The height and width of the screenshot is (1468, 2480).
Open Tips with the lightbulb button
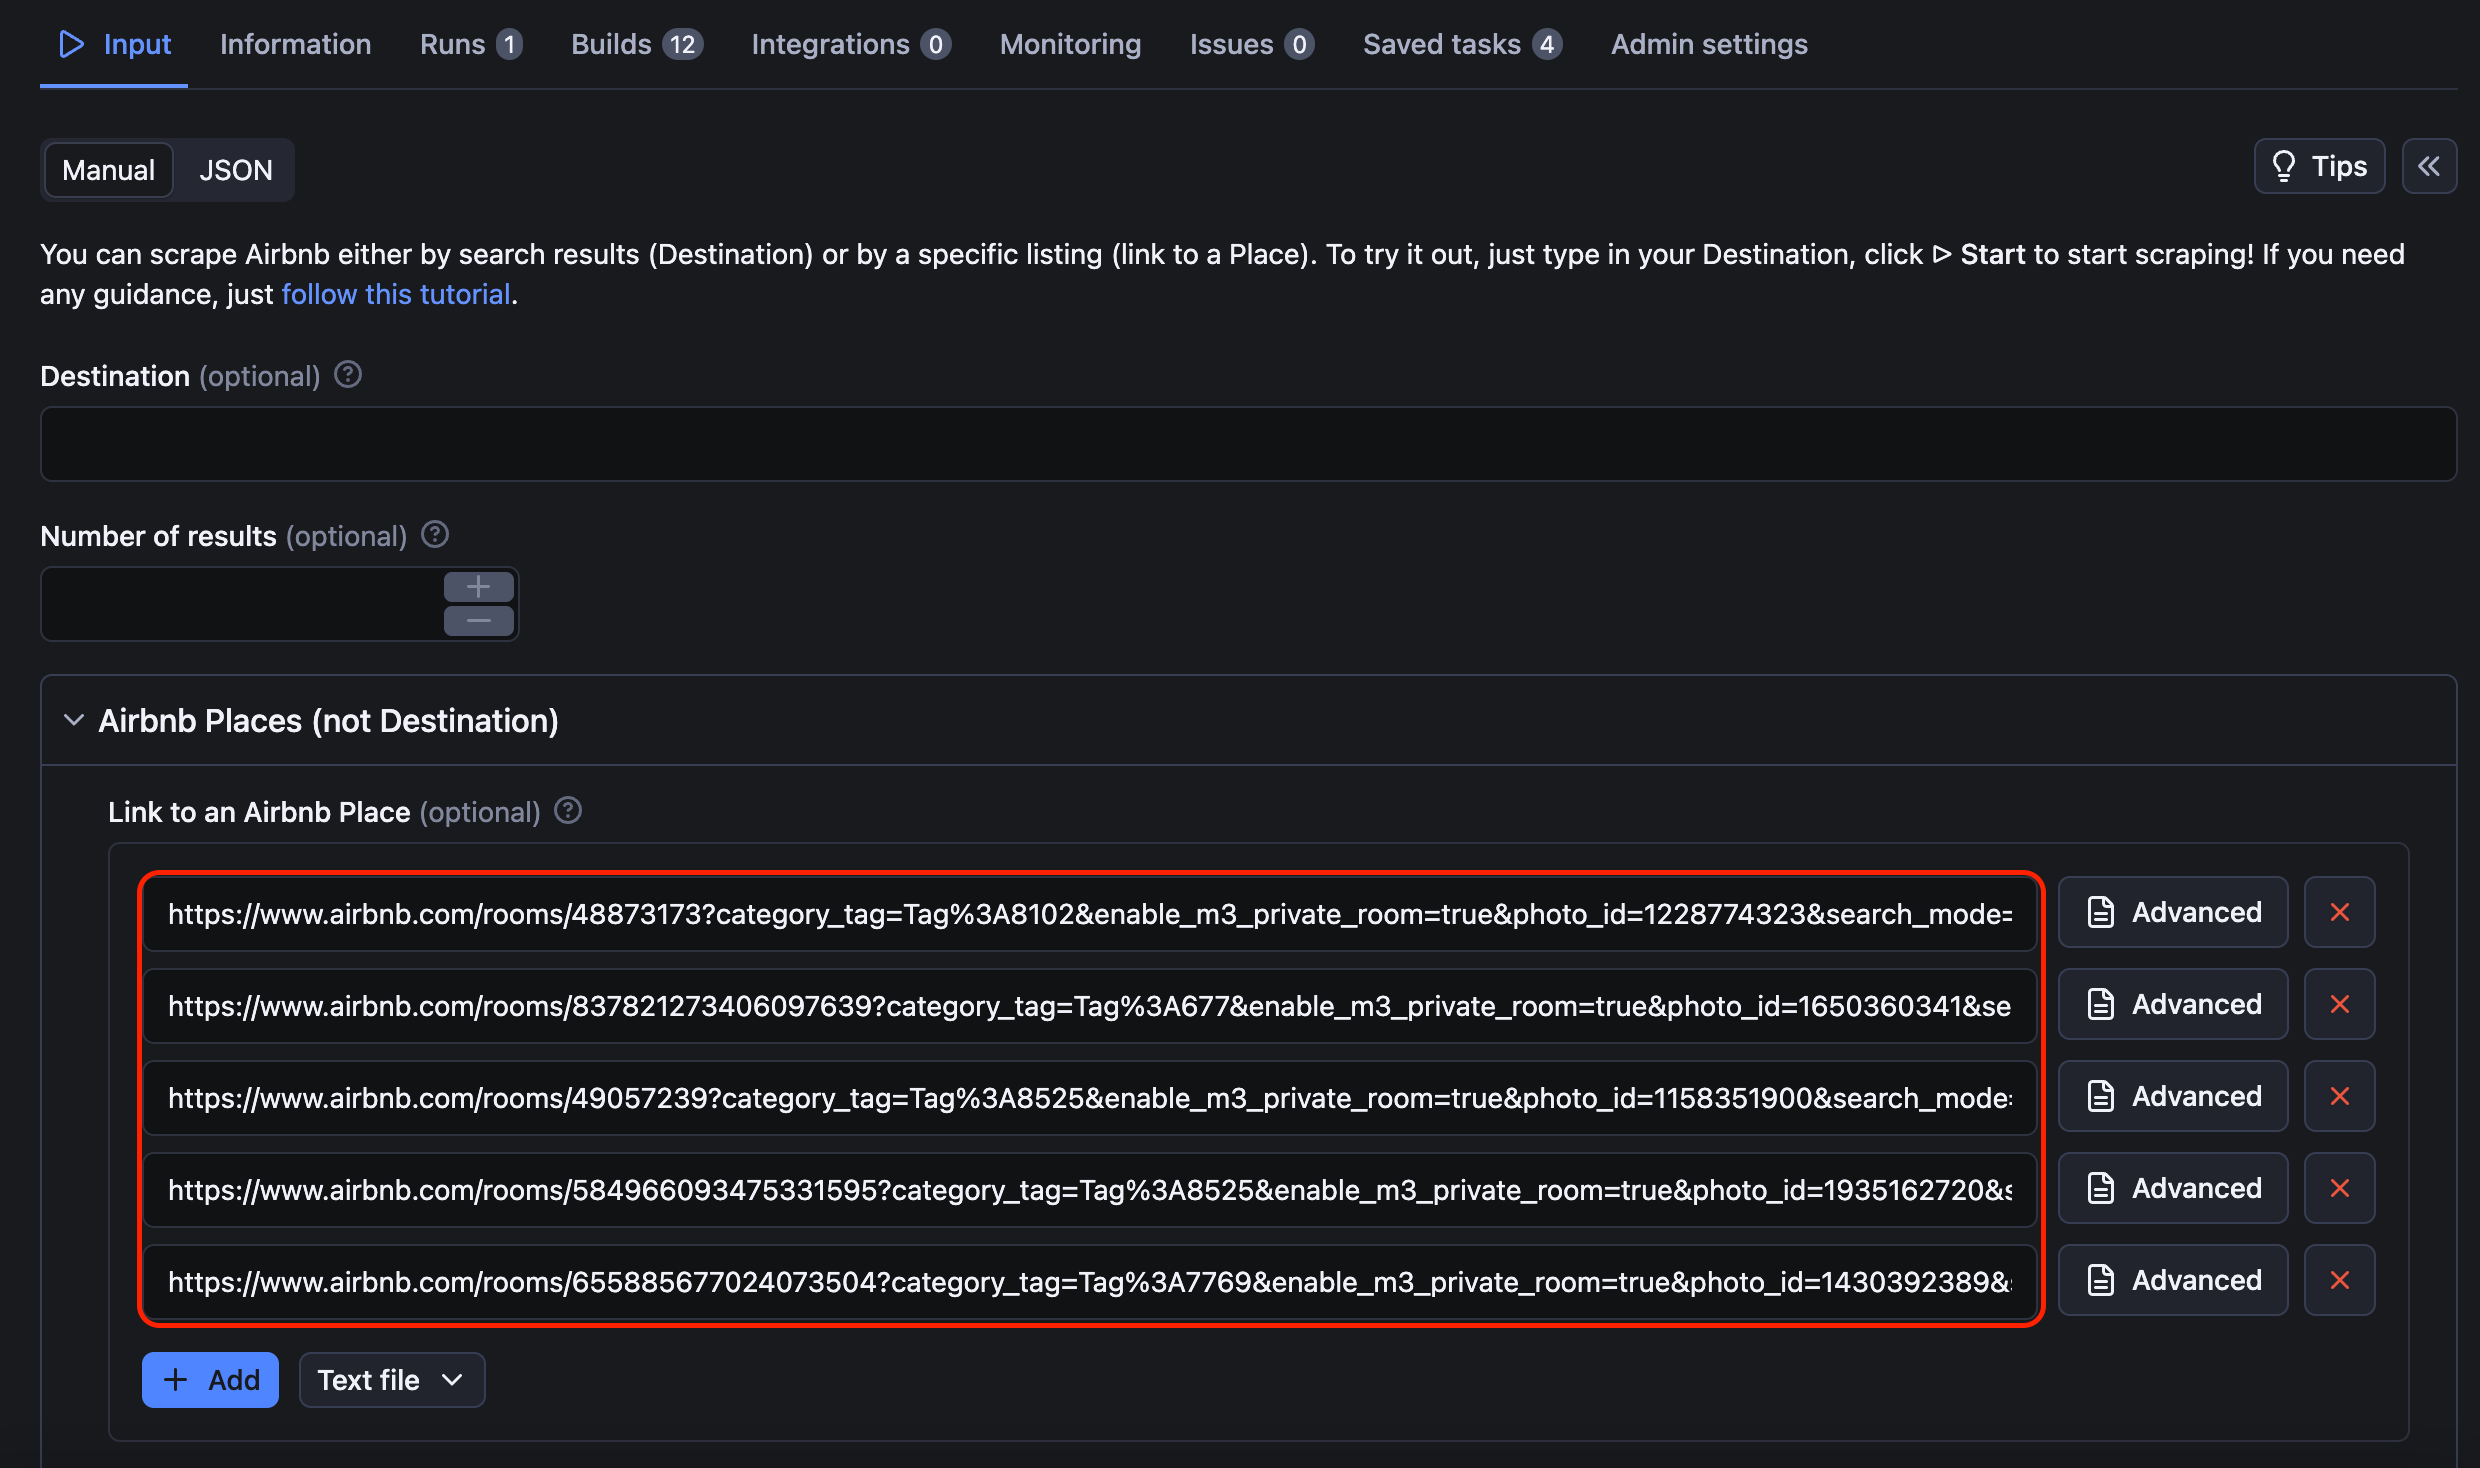pyautogui.click(x=2319, y=166)
